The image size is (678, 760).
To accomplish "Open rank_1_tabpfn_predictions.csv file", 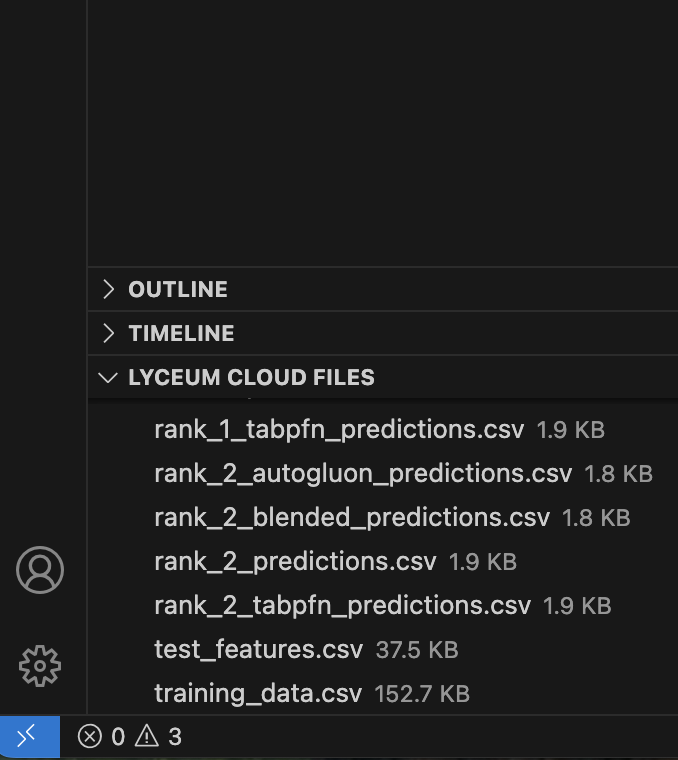I will 339,429.
